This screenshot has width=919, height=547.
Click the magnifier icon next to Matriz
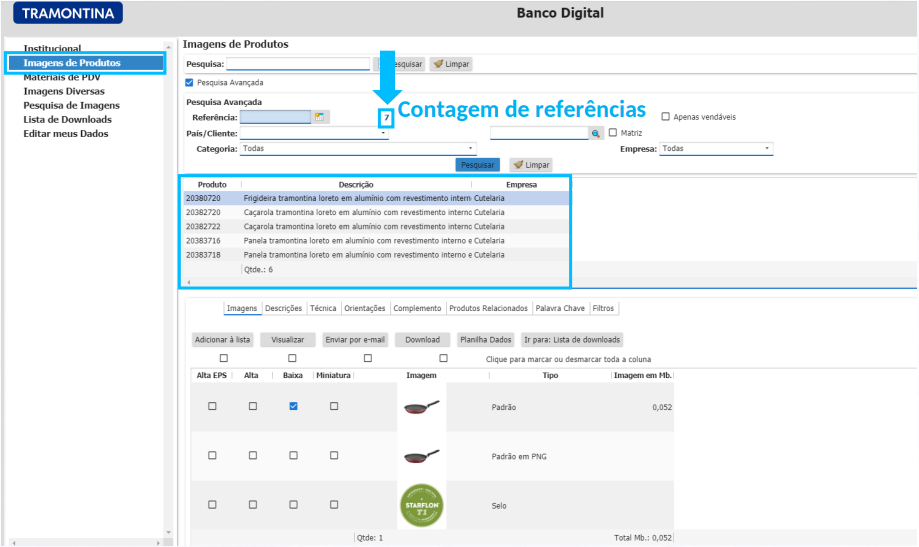coord(595,134)
